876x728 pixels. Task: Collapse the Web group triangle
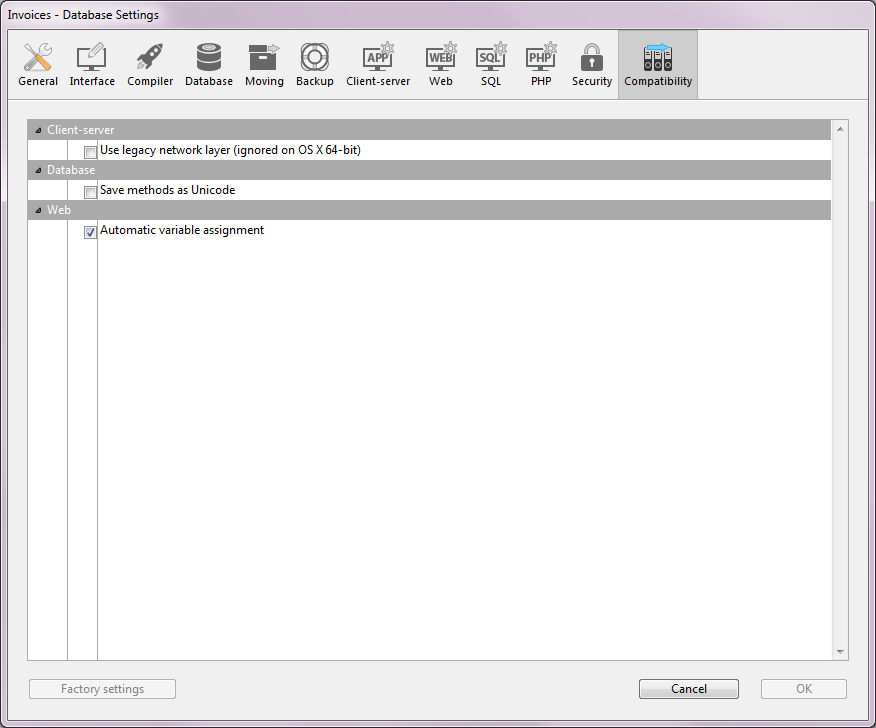click(38, 211)
